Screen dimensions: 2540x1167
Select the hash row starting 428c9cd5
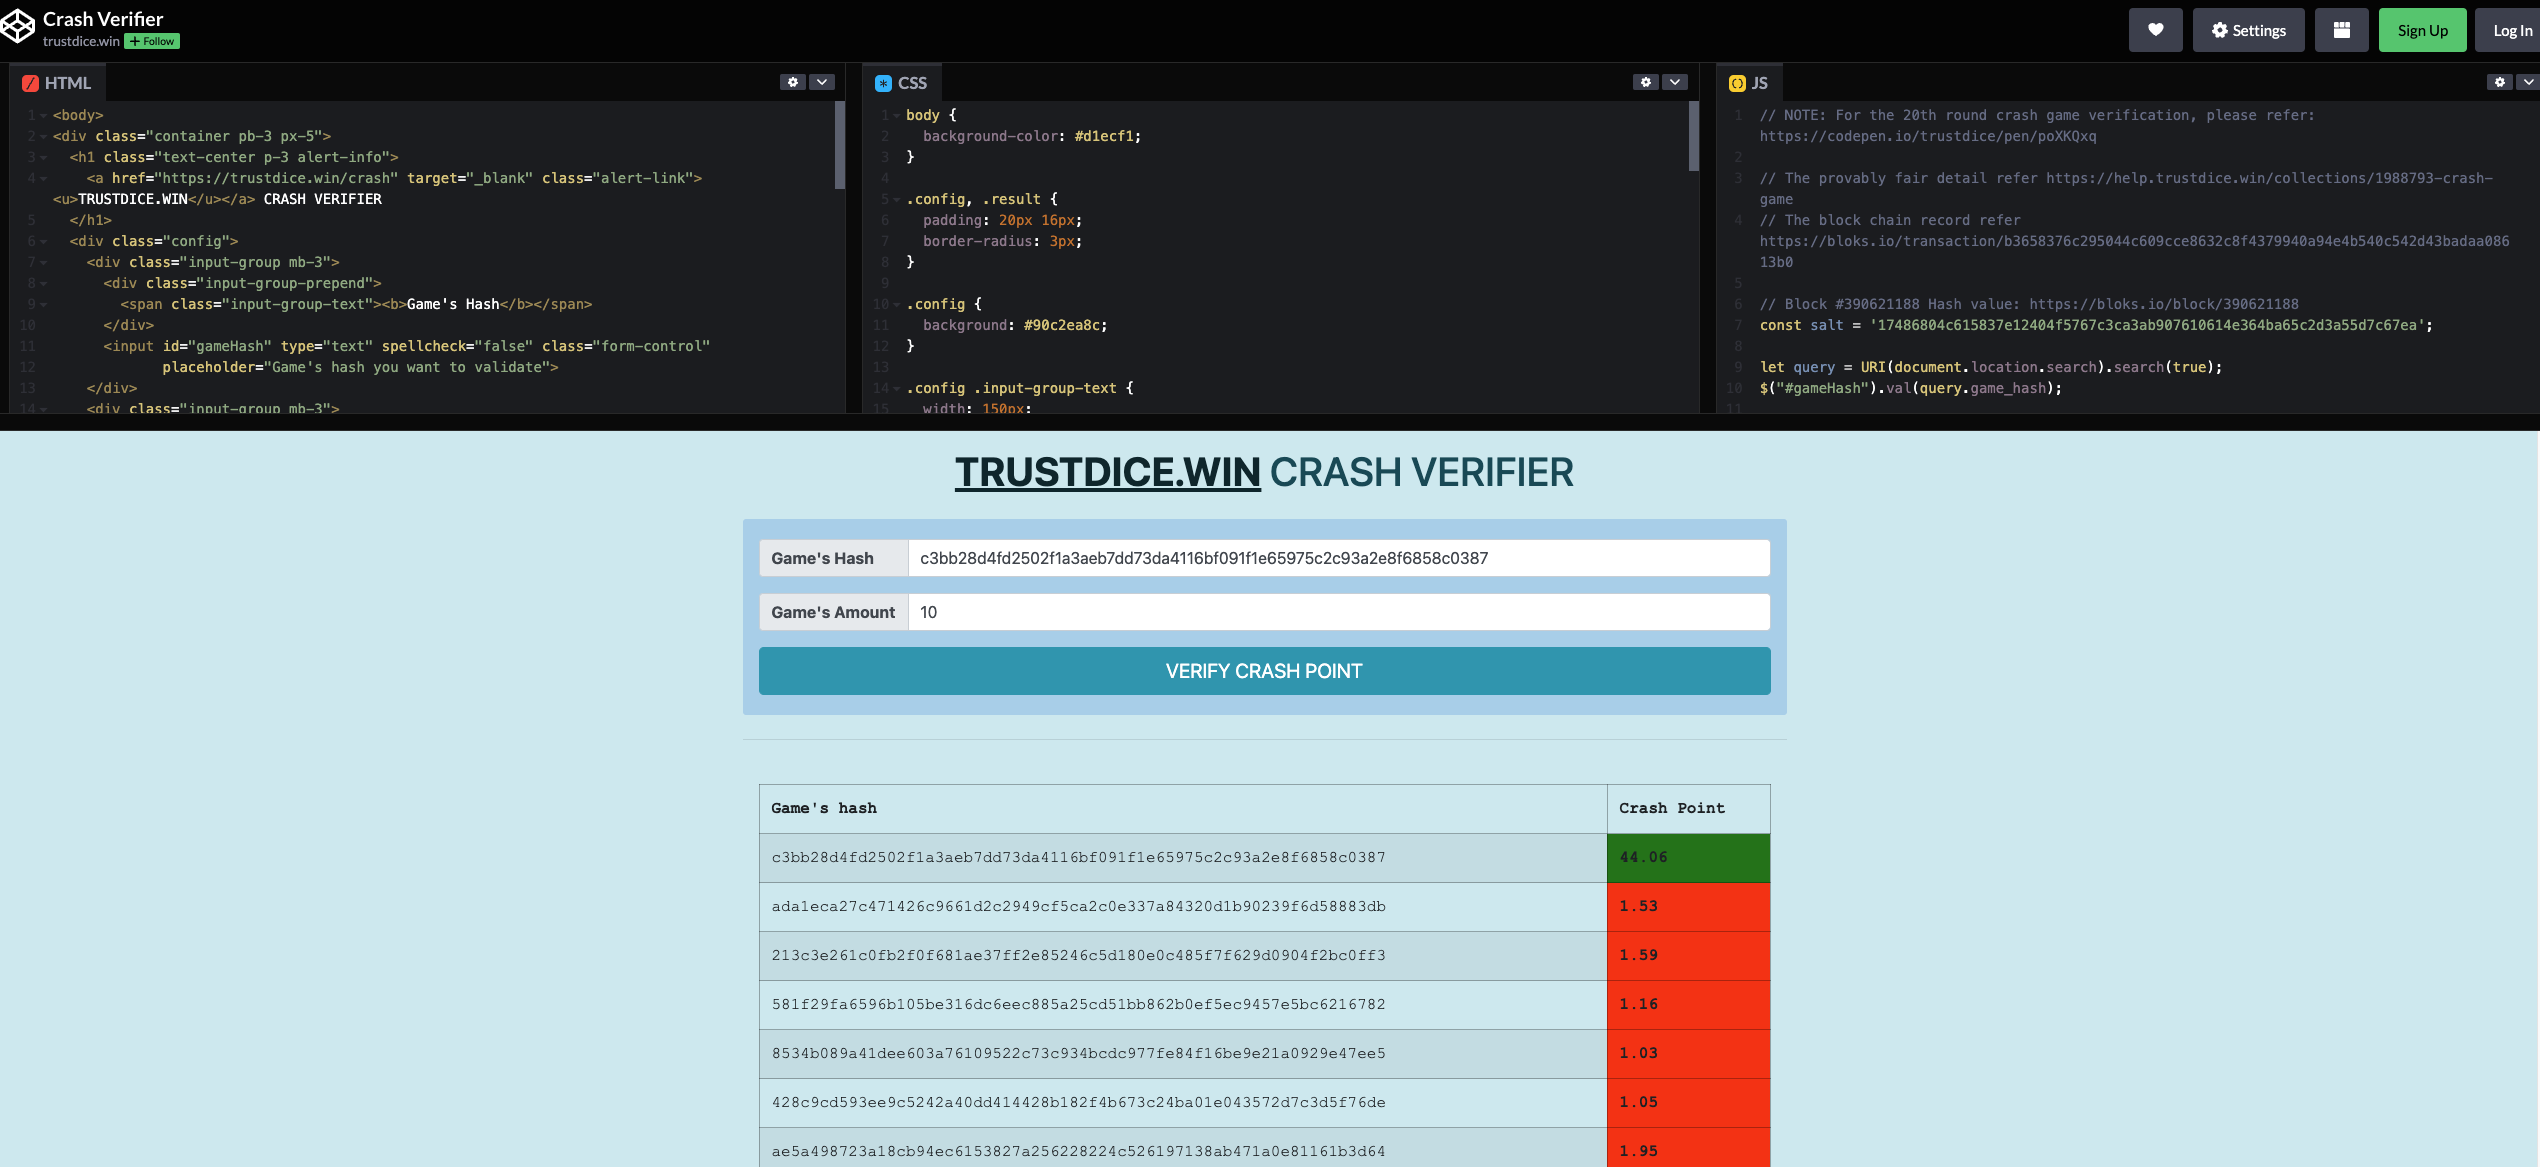tap(1183, 1103)
